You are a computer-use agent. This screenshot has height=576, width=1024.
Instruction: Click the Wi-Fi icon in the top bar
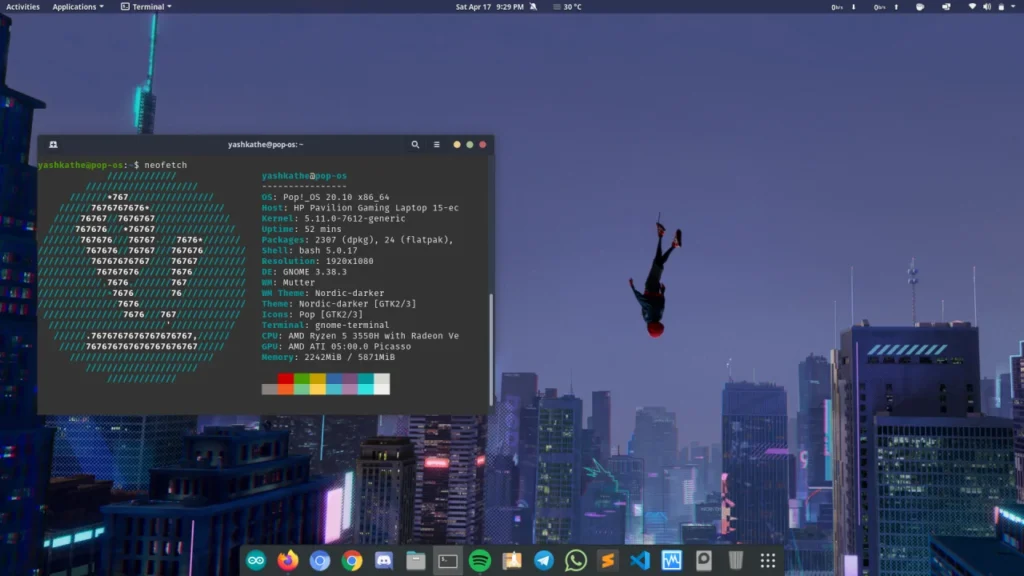click(x=972, y=7)
